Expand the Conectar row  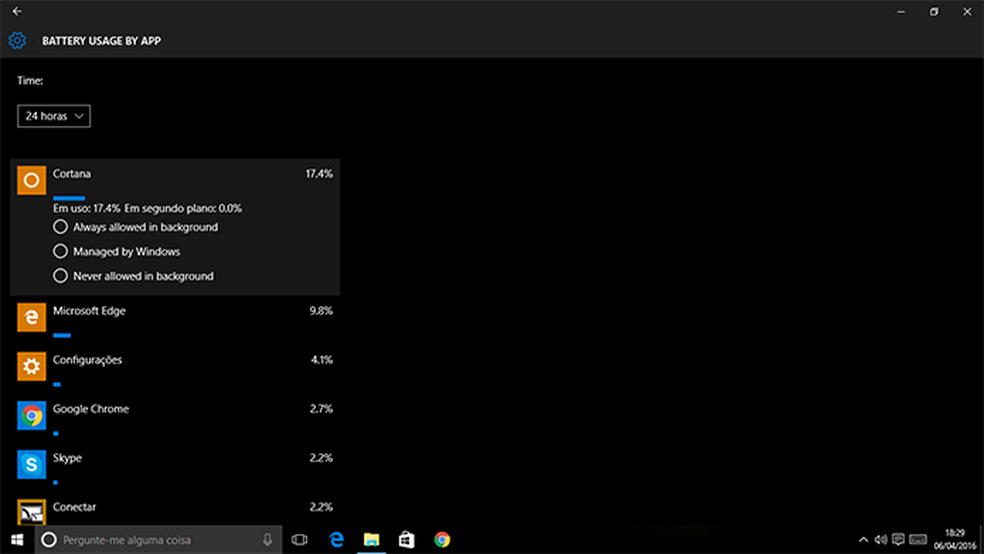click(175, 509)
